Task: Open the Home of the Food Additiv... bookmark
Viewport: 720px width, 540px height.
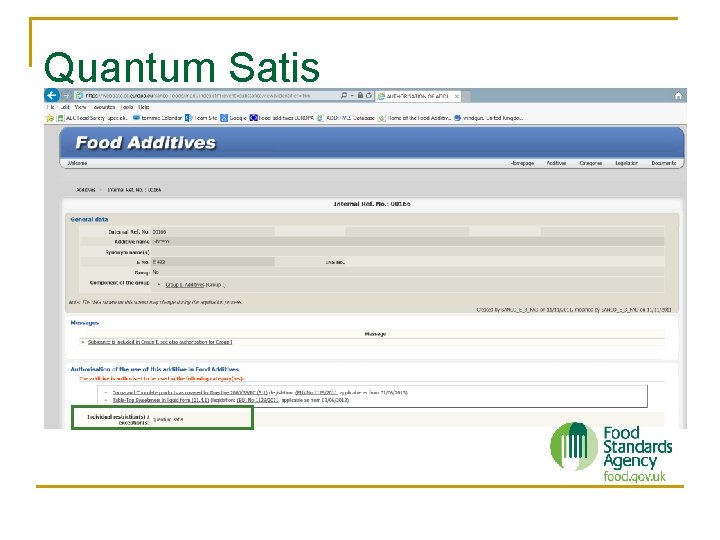Action: tap(414, 118)
